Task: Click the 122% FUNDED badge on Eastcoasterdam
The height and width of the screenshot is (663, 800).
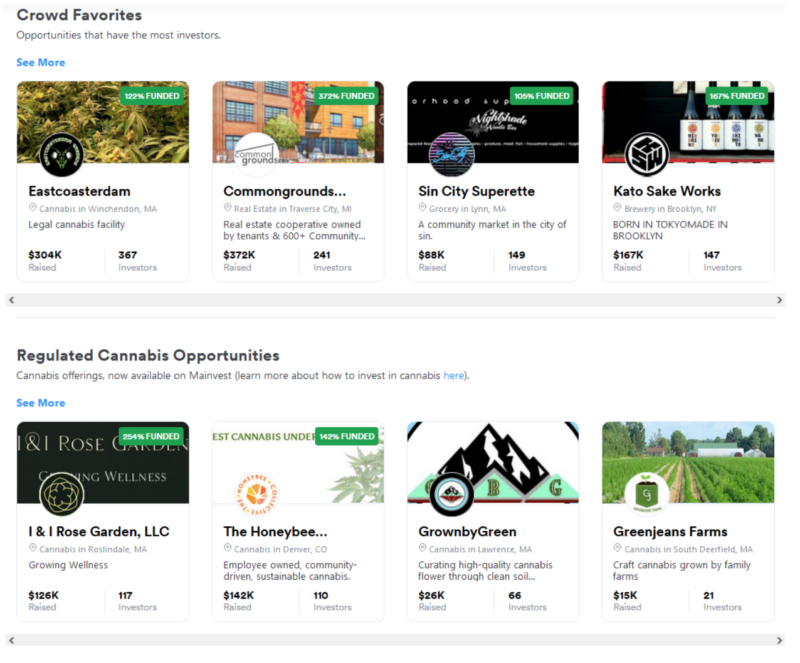Action: pos(152,96)
